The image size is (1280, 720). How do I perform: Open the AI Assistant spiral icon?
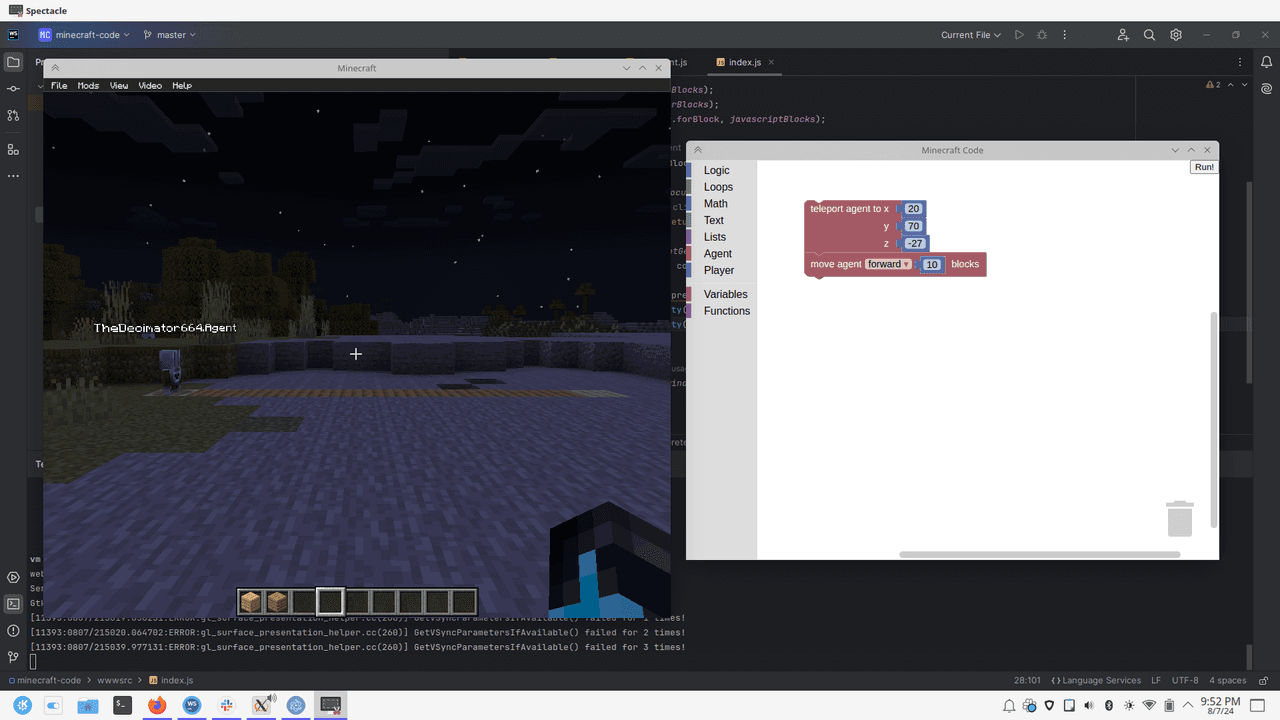(x=1266, y=89)
